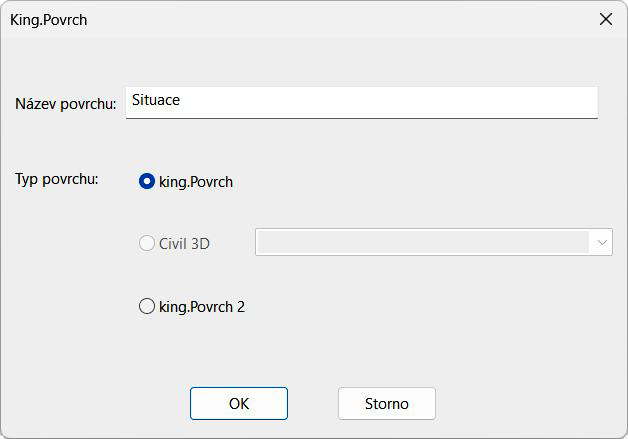628x439 pixels.
Task: Confirm the dialog with OK
Action: click(239, 404)
